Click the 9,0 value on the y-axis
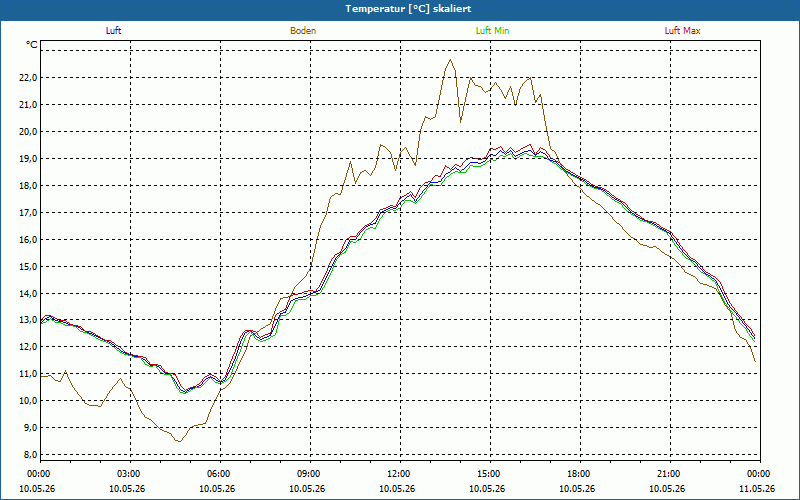The width and height of the screenshot is (800, 500). pos(30,428)
